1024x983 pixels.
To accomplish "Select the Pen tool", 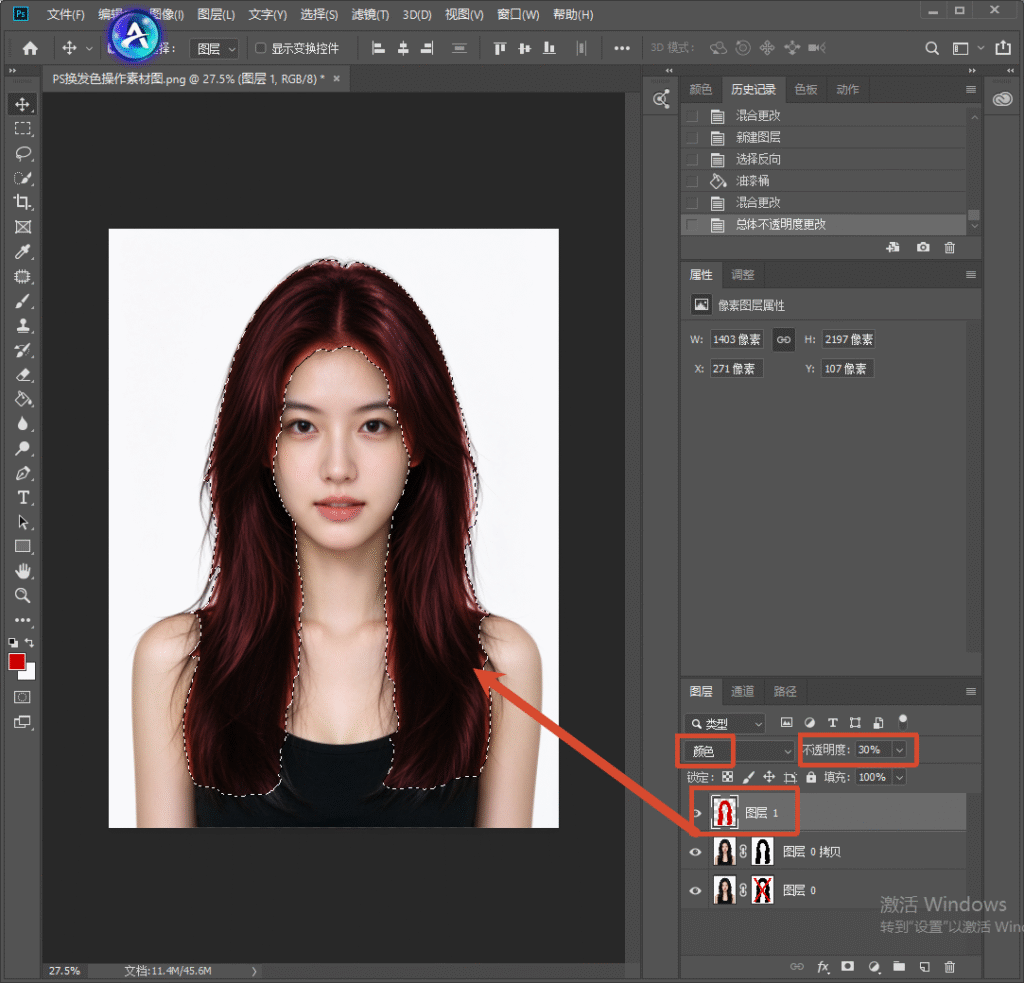I will [23, 473].
